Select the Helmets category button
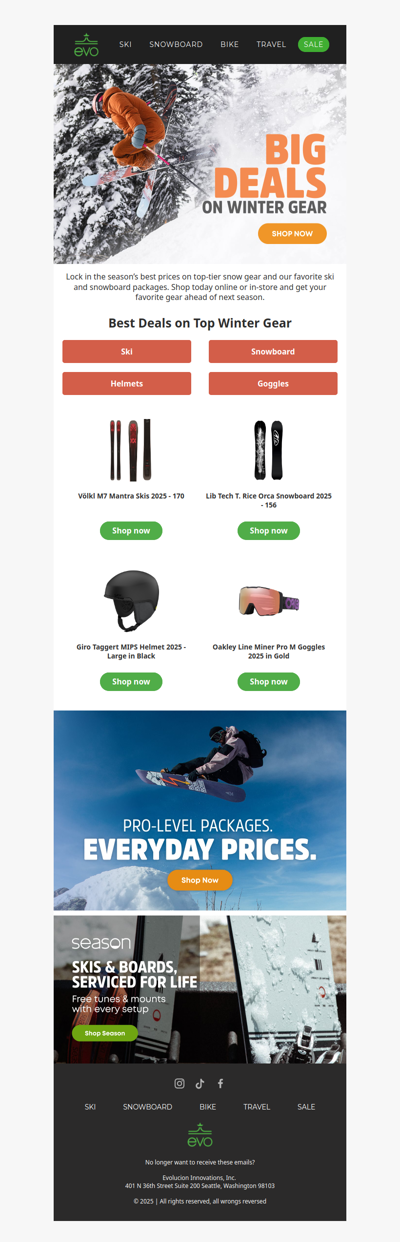Viewport: 400px width, 1242px height. [x=127, y=384]
